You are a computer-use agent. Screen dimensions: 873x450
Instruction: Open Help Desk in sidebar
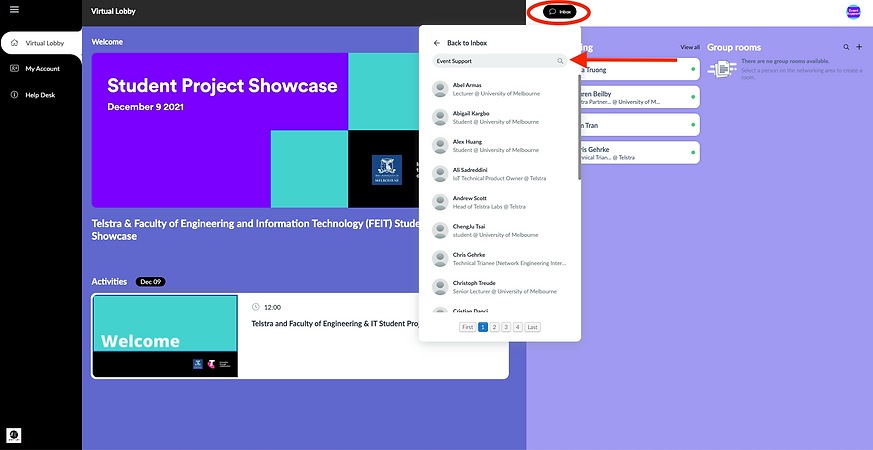pyautogui.click(x=41, y=95)
